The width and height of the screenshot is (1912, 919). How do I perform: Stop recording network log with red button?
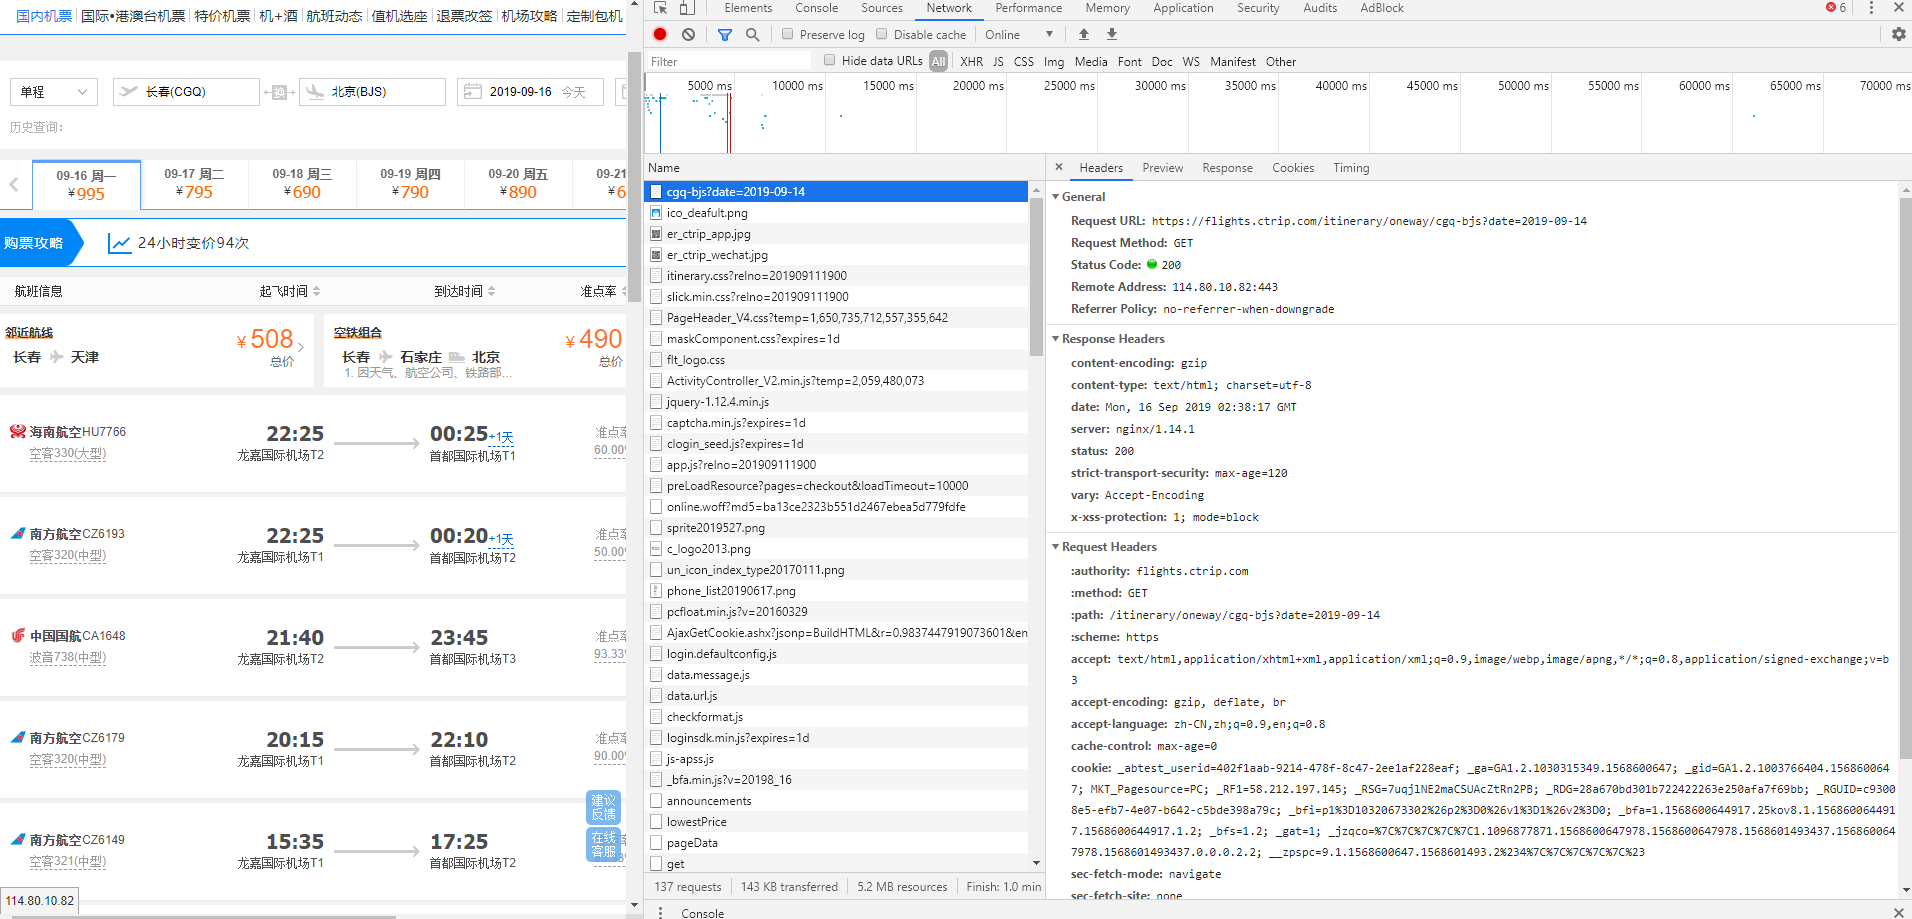pyautogui.click(x=660, y=34)
